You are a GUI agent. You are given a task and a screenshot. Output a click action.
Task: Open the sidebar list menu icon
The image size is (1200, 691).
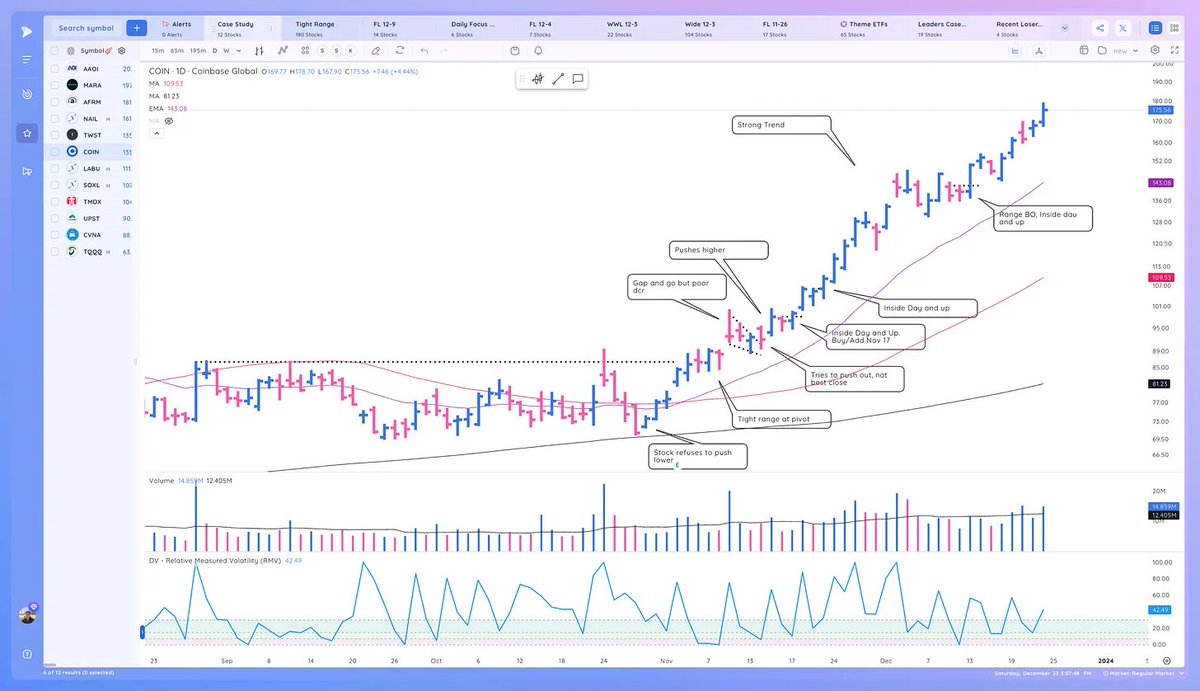27,60
